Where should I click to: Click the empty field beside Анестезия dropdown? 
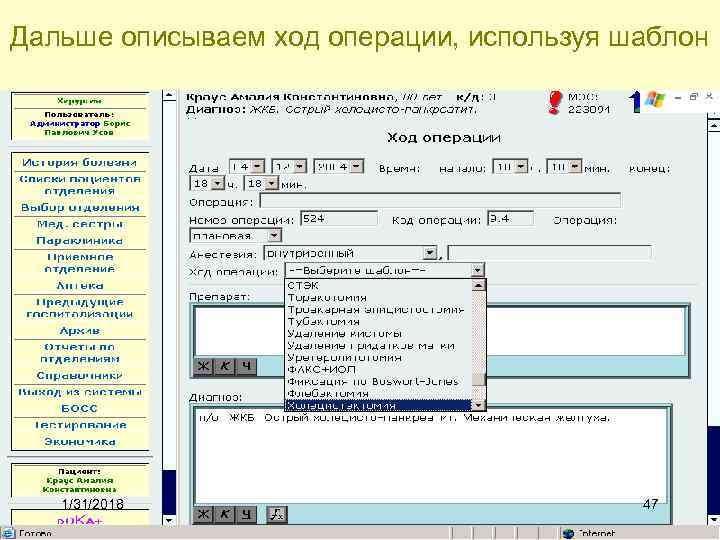[x=549, y=253]
